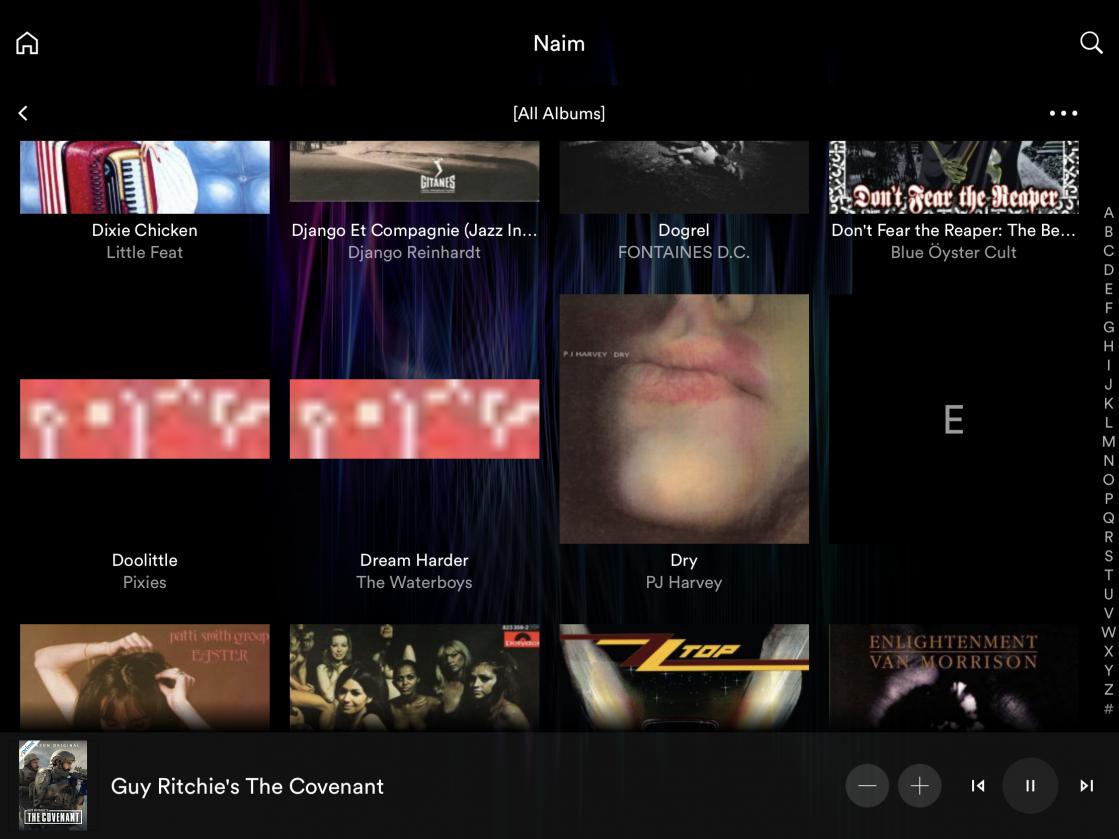Open Dream Harder by The Waterboys
The image size is (1119, 839).
tap(414, 419)
